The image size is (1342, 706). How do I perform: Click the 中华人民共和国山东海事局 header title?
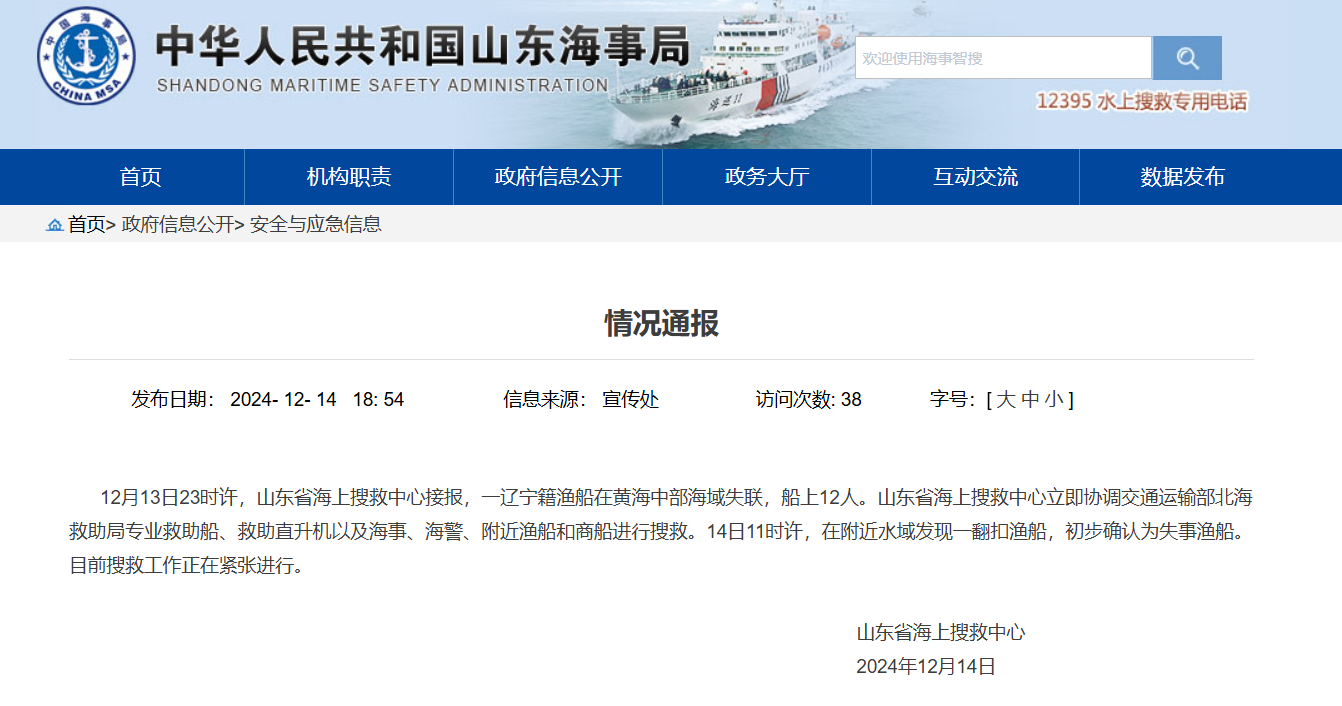point(422,47)
